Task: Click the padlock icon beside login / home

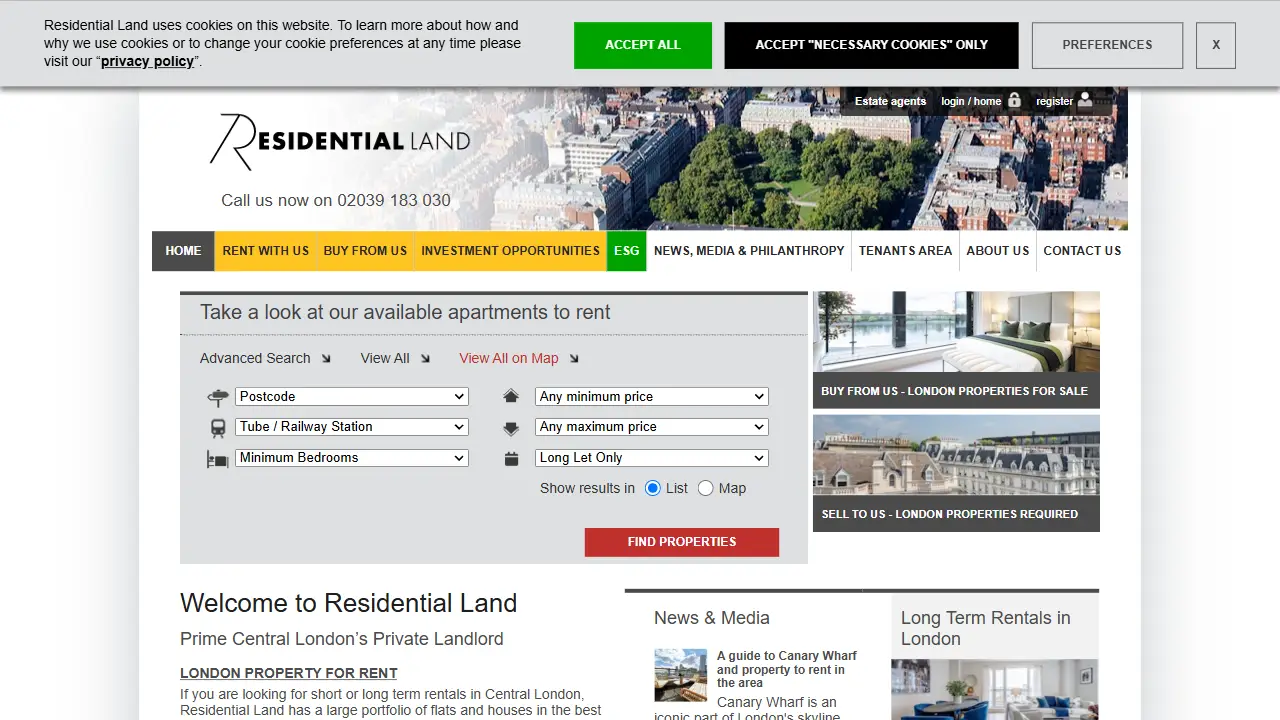Action: 1014,100
